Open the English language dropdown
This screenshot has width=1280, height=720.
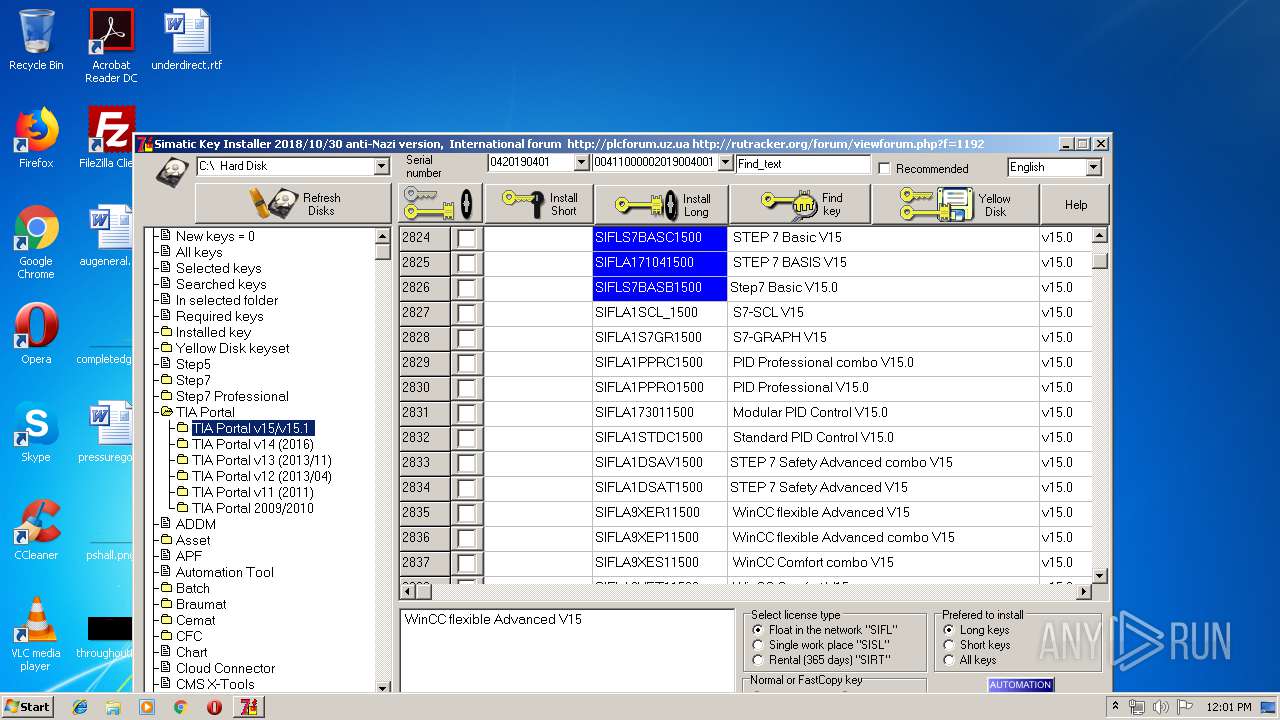(1093, 167)
